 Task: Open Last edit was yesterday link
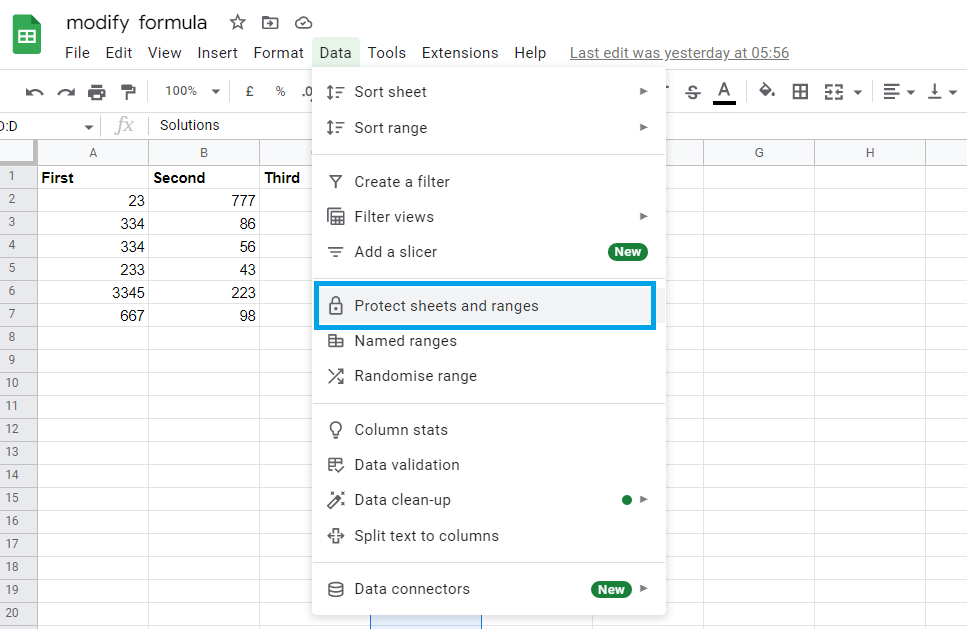[679, 52]
